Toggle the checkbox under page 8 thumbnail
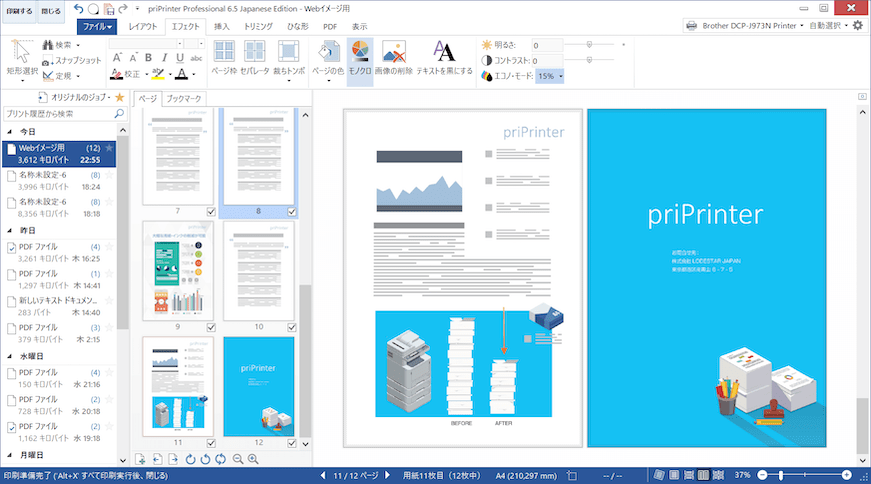Image resolution: width=871 pixels, height=484 pixels. point(292,211)
